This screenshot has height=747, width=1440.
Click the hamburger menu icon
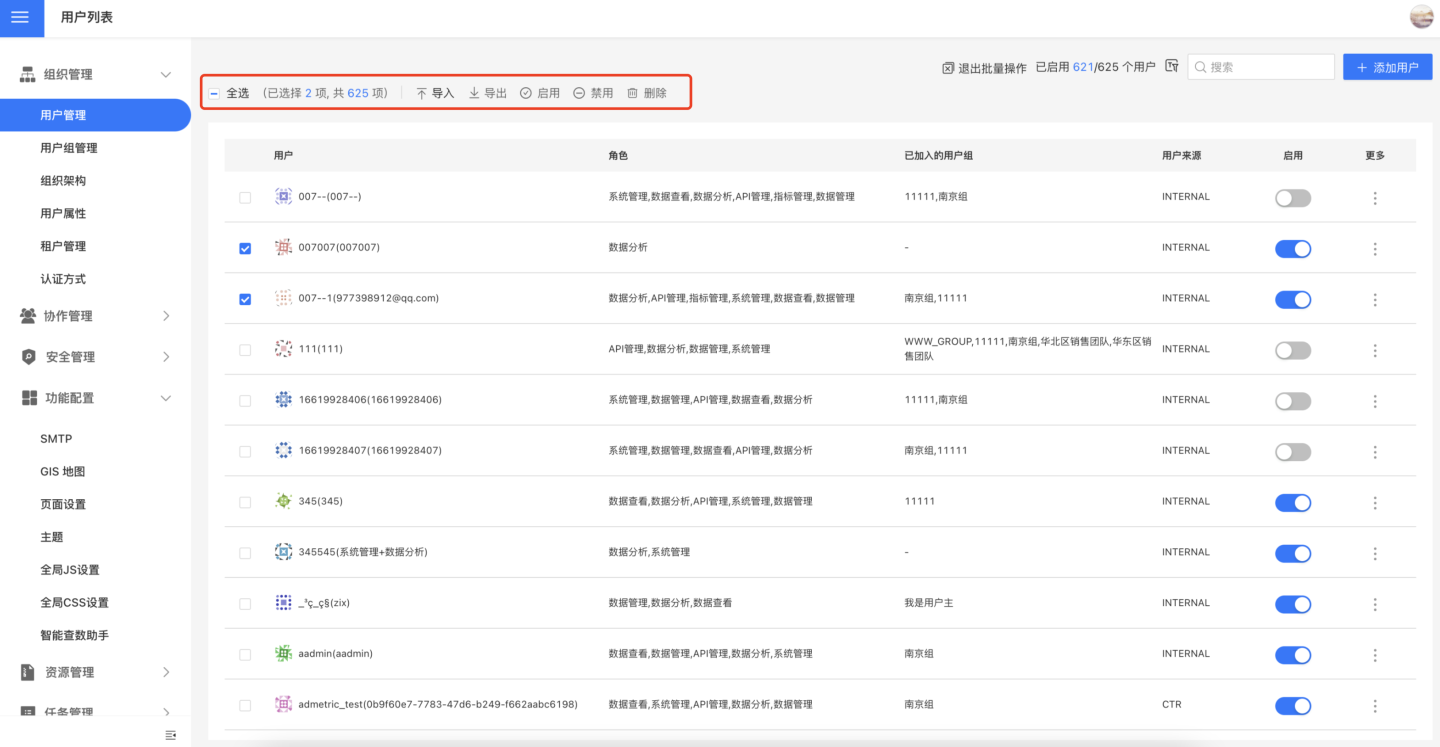[20, 17]
